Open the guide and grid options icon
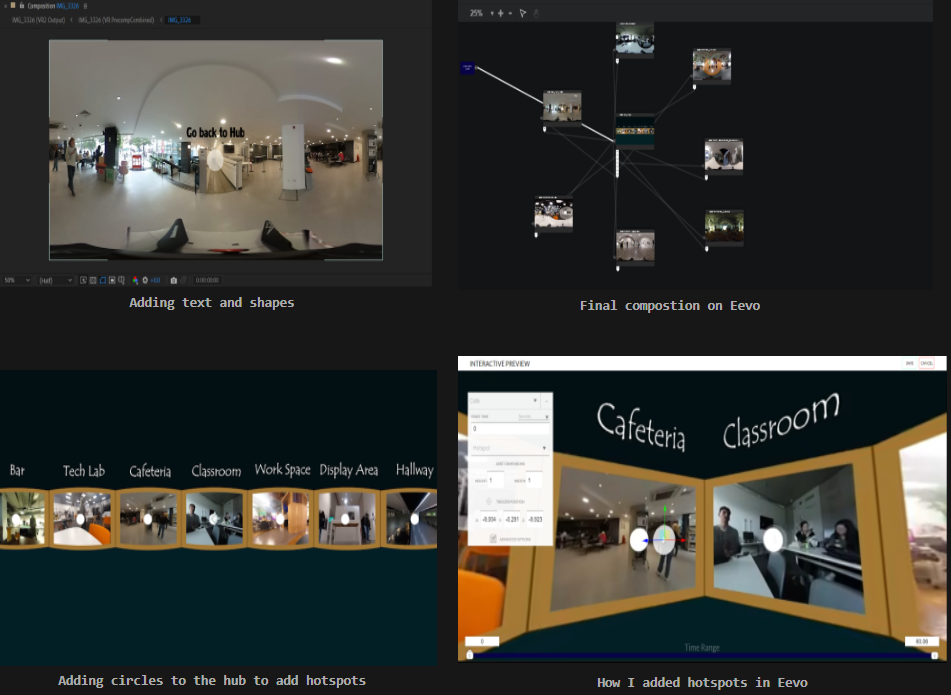 tap(121, 280)
